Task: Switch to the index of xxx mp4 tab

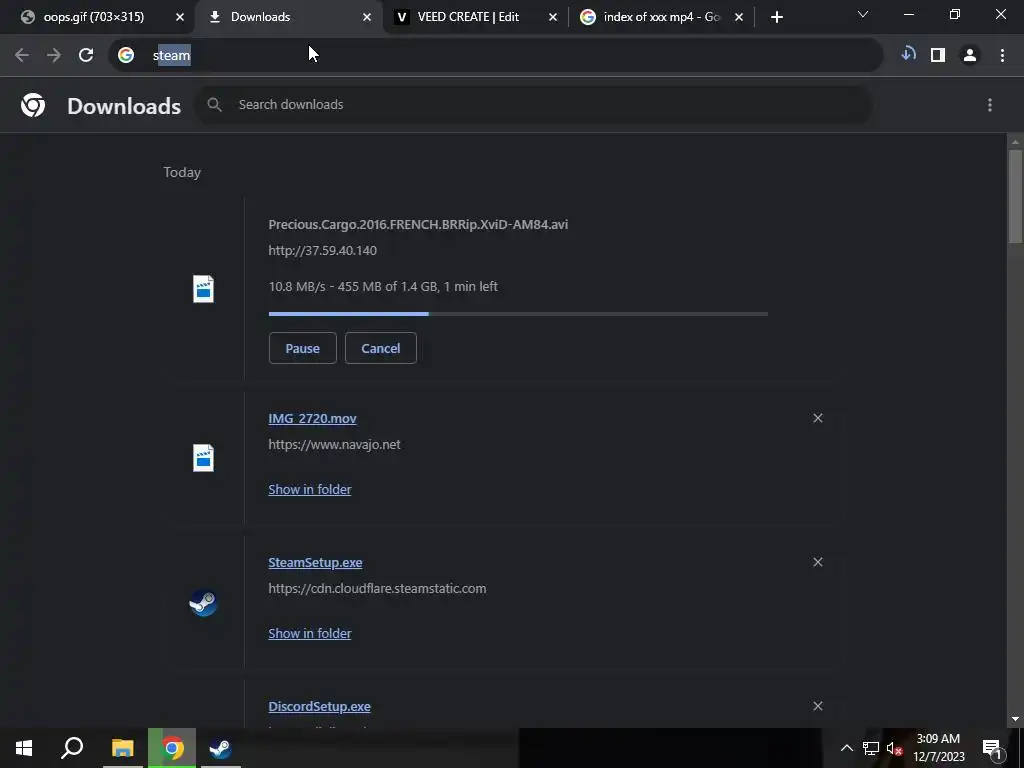Action: click(662, 17)
